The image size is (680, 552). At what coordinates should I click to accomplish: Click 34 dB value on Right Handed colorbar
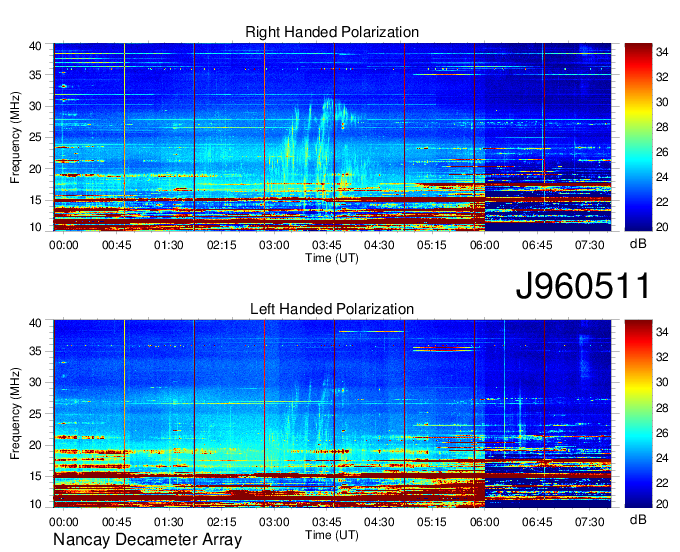(x=662, y=52)
